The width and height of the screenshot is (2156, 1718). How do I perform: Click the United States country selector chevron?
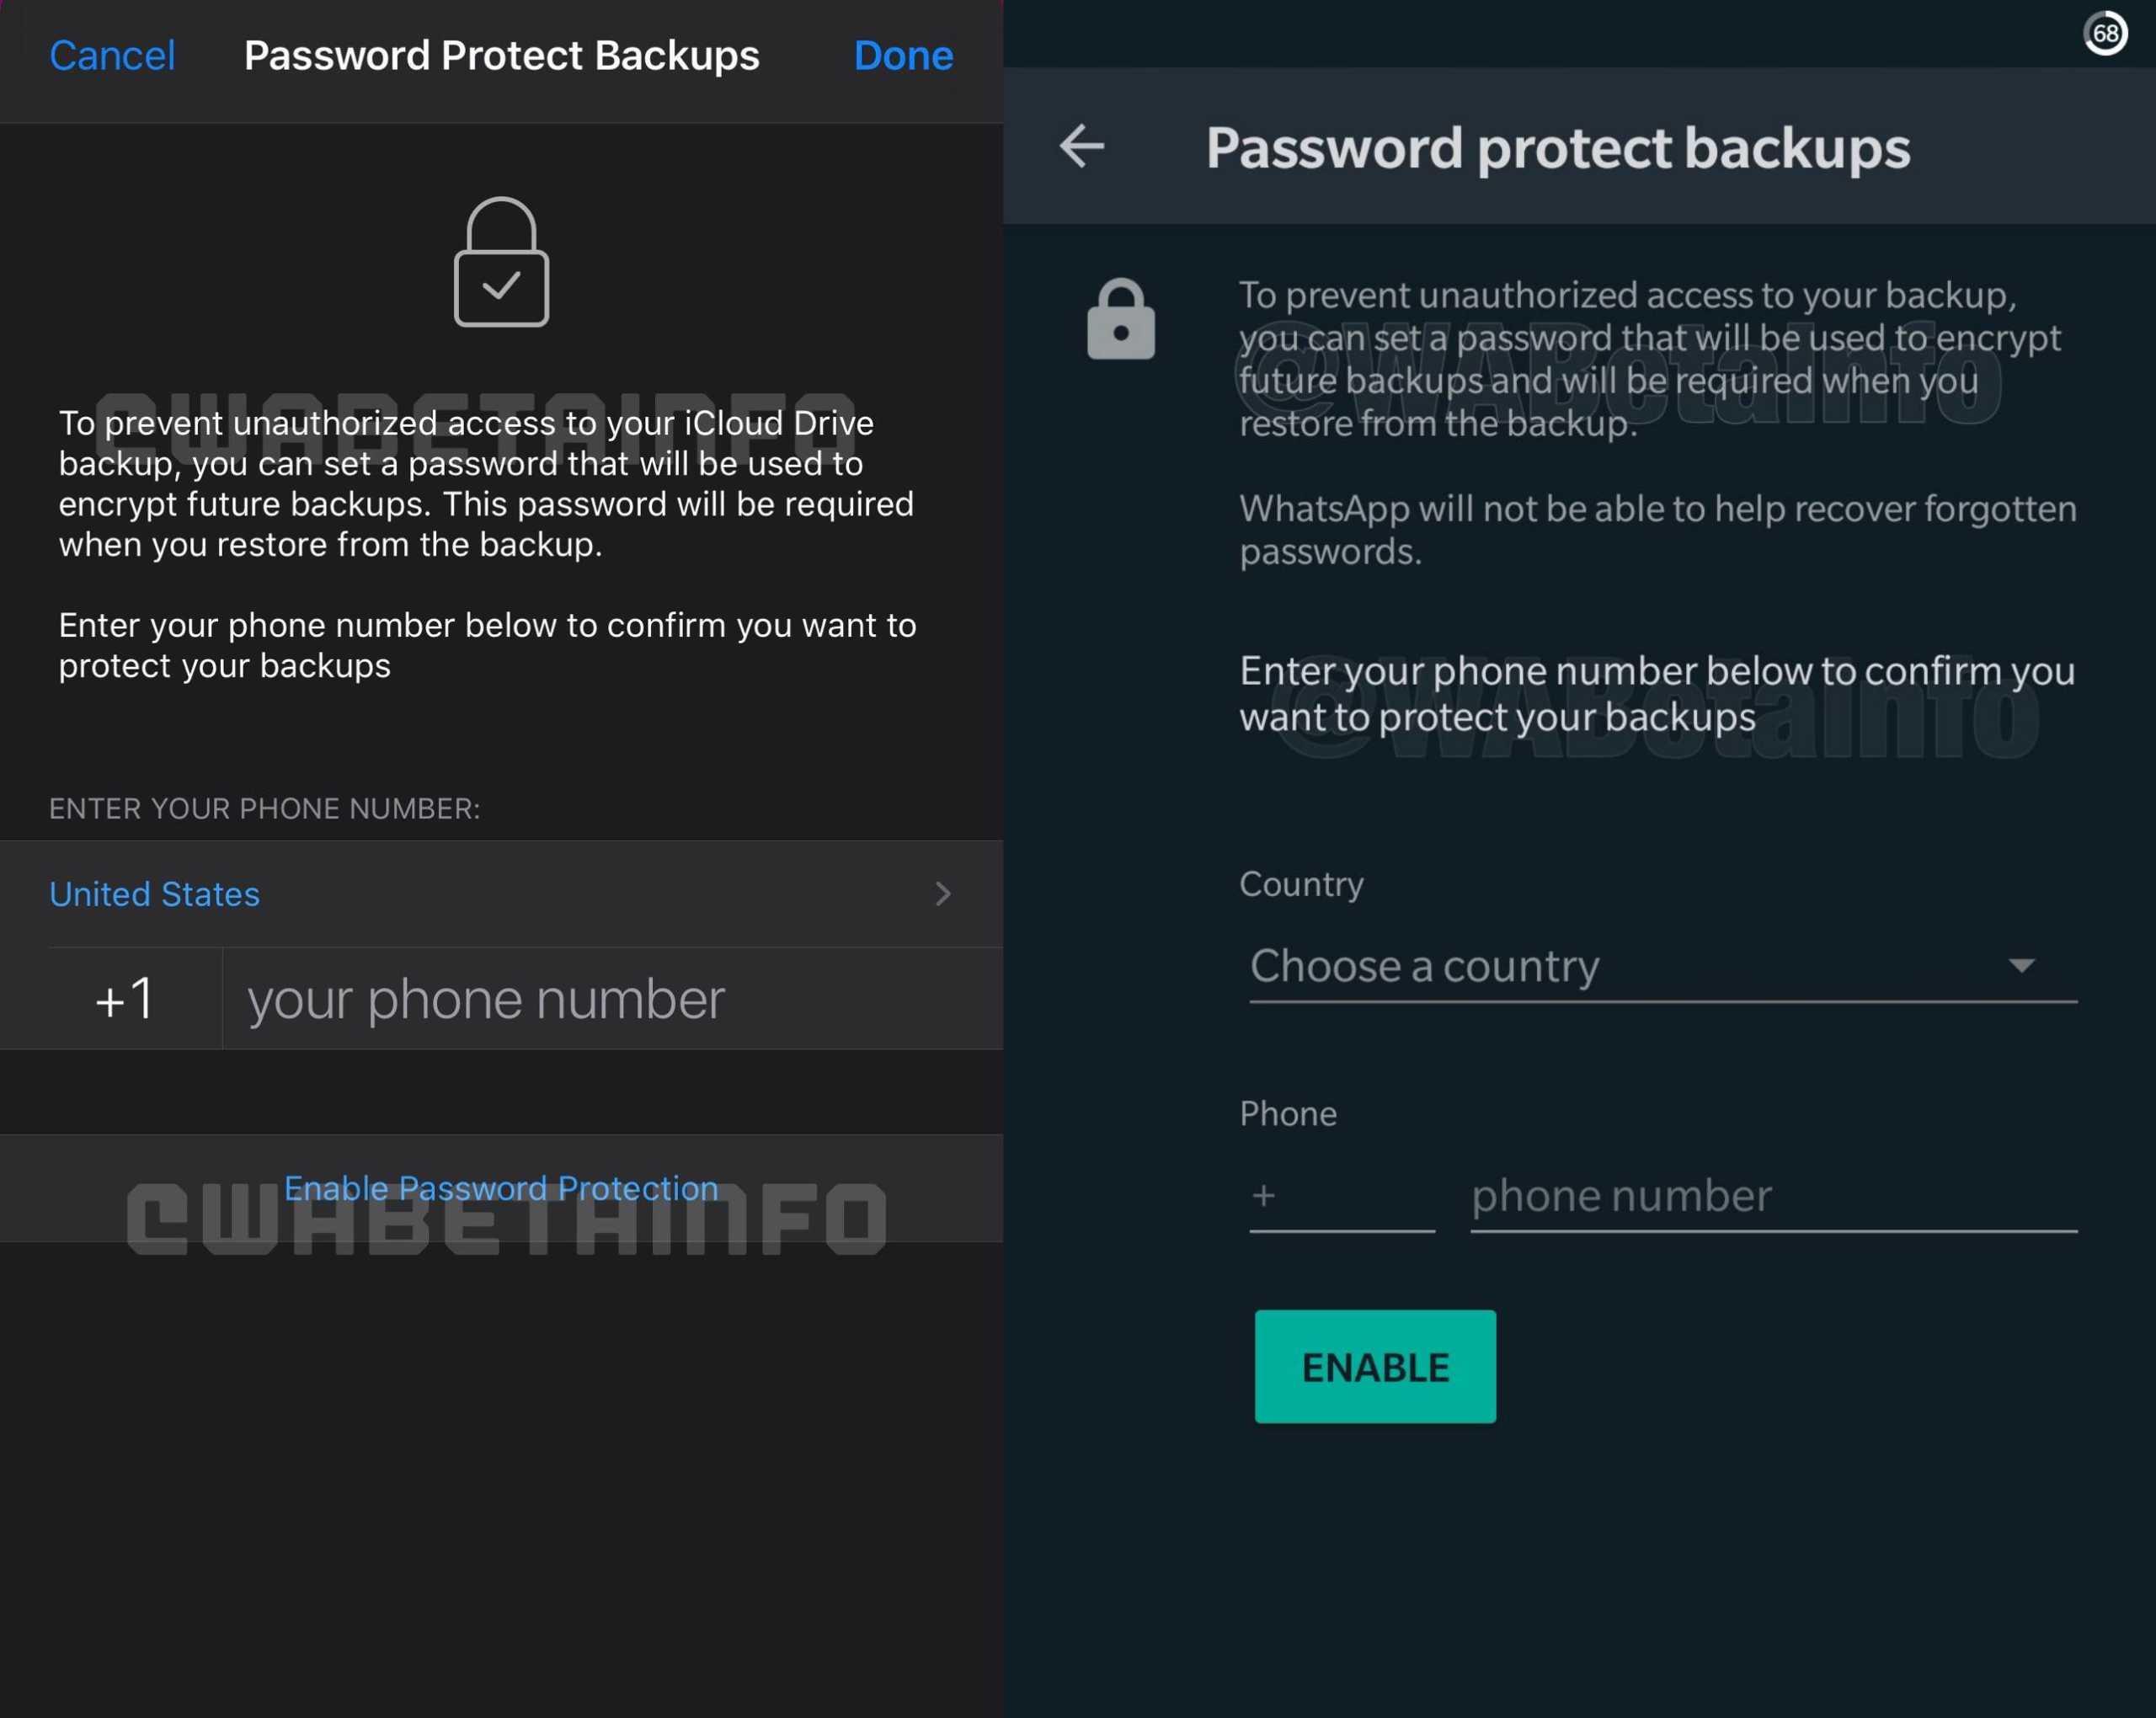point(943,894)
